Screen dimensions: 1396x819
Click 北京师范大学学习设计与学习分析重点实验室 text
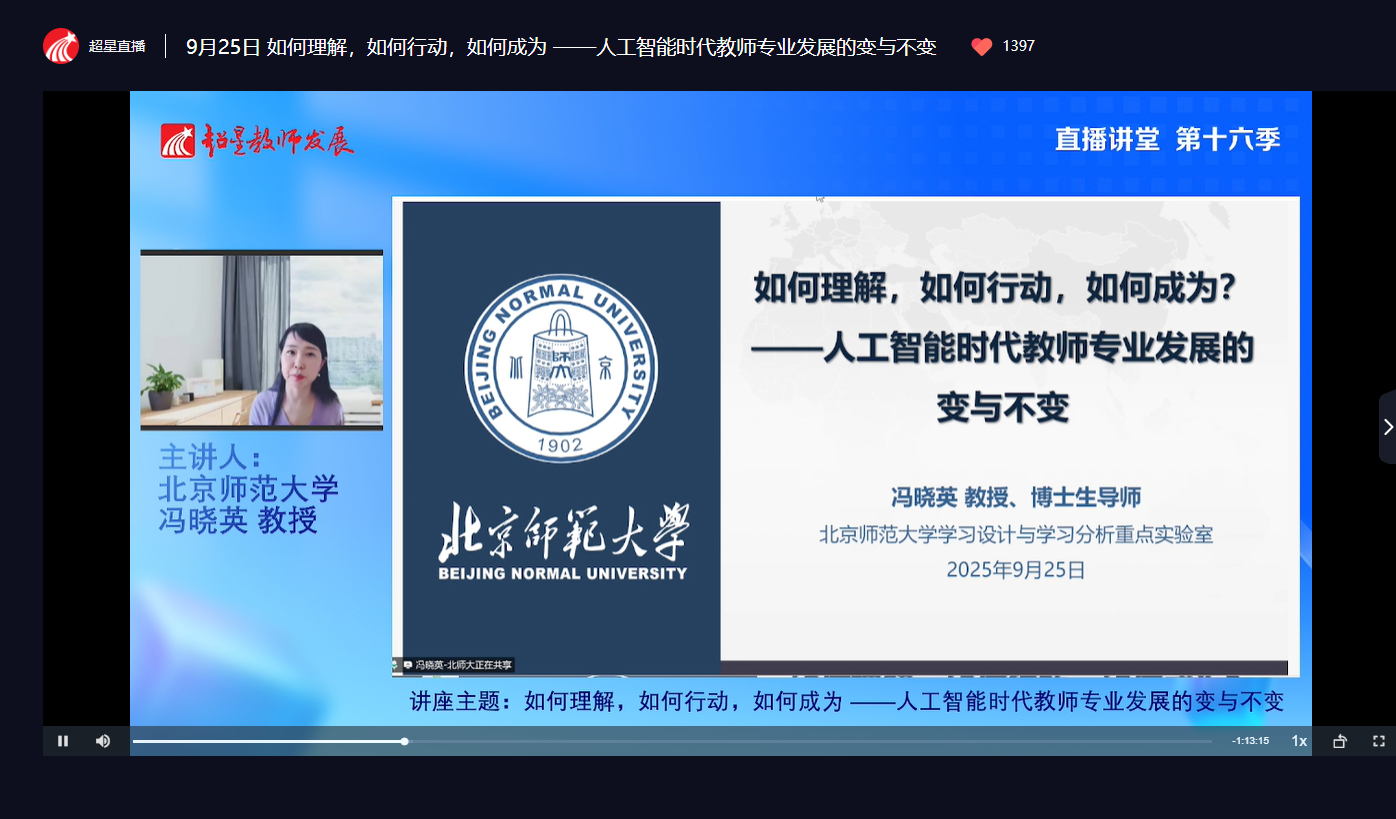pos(1016,534)
